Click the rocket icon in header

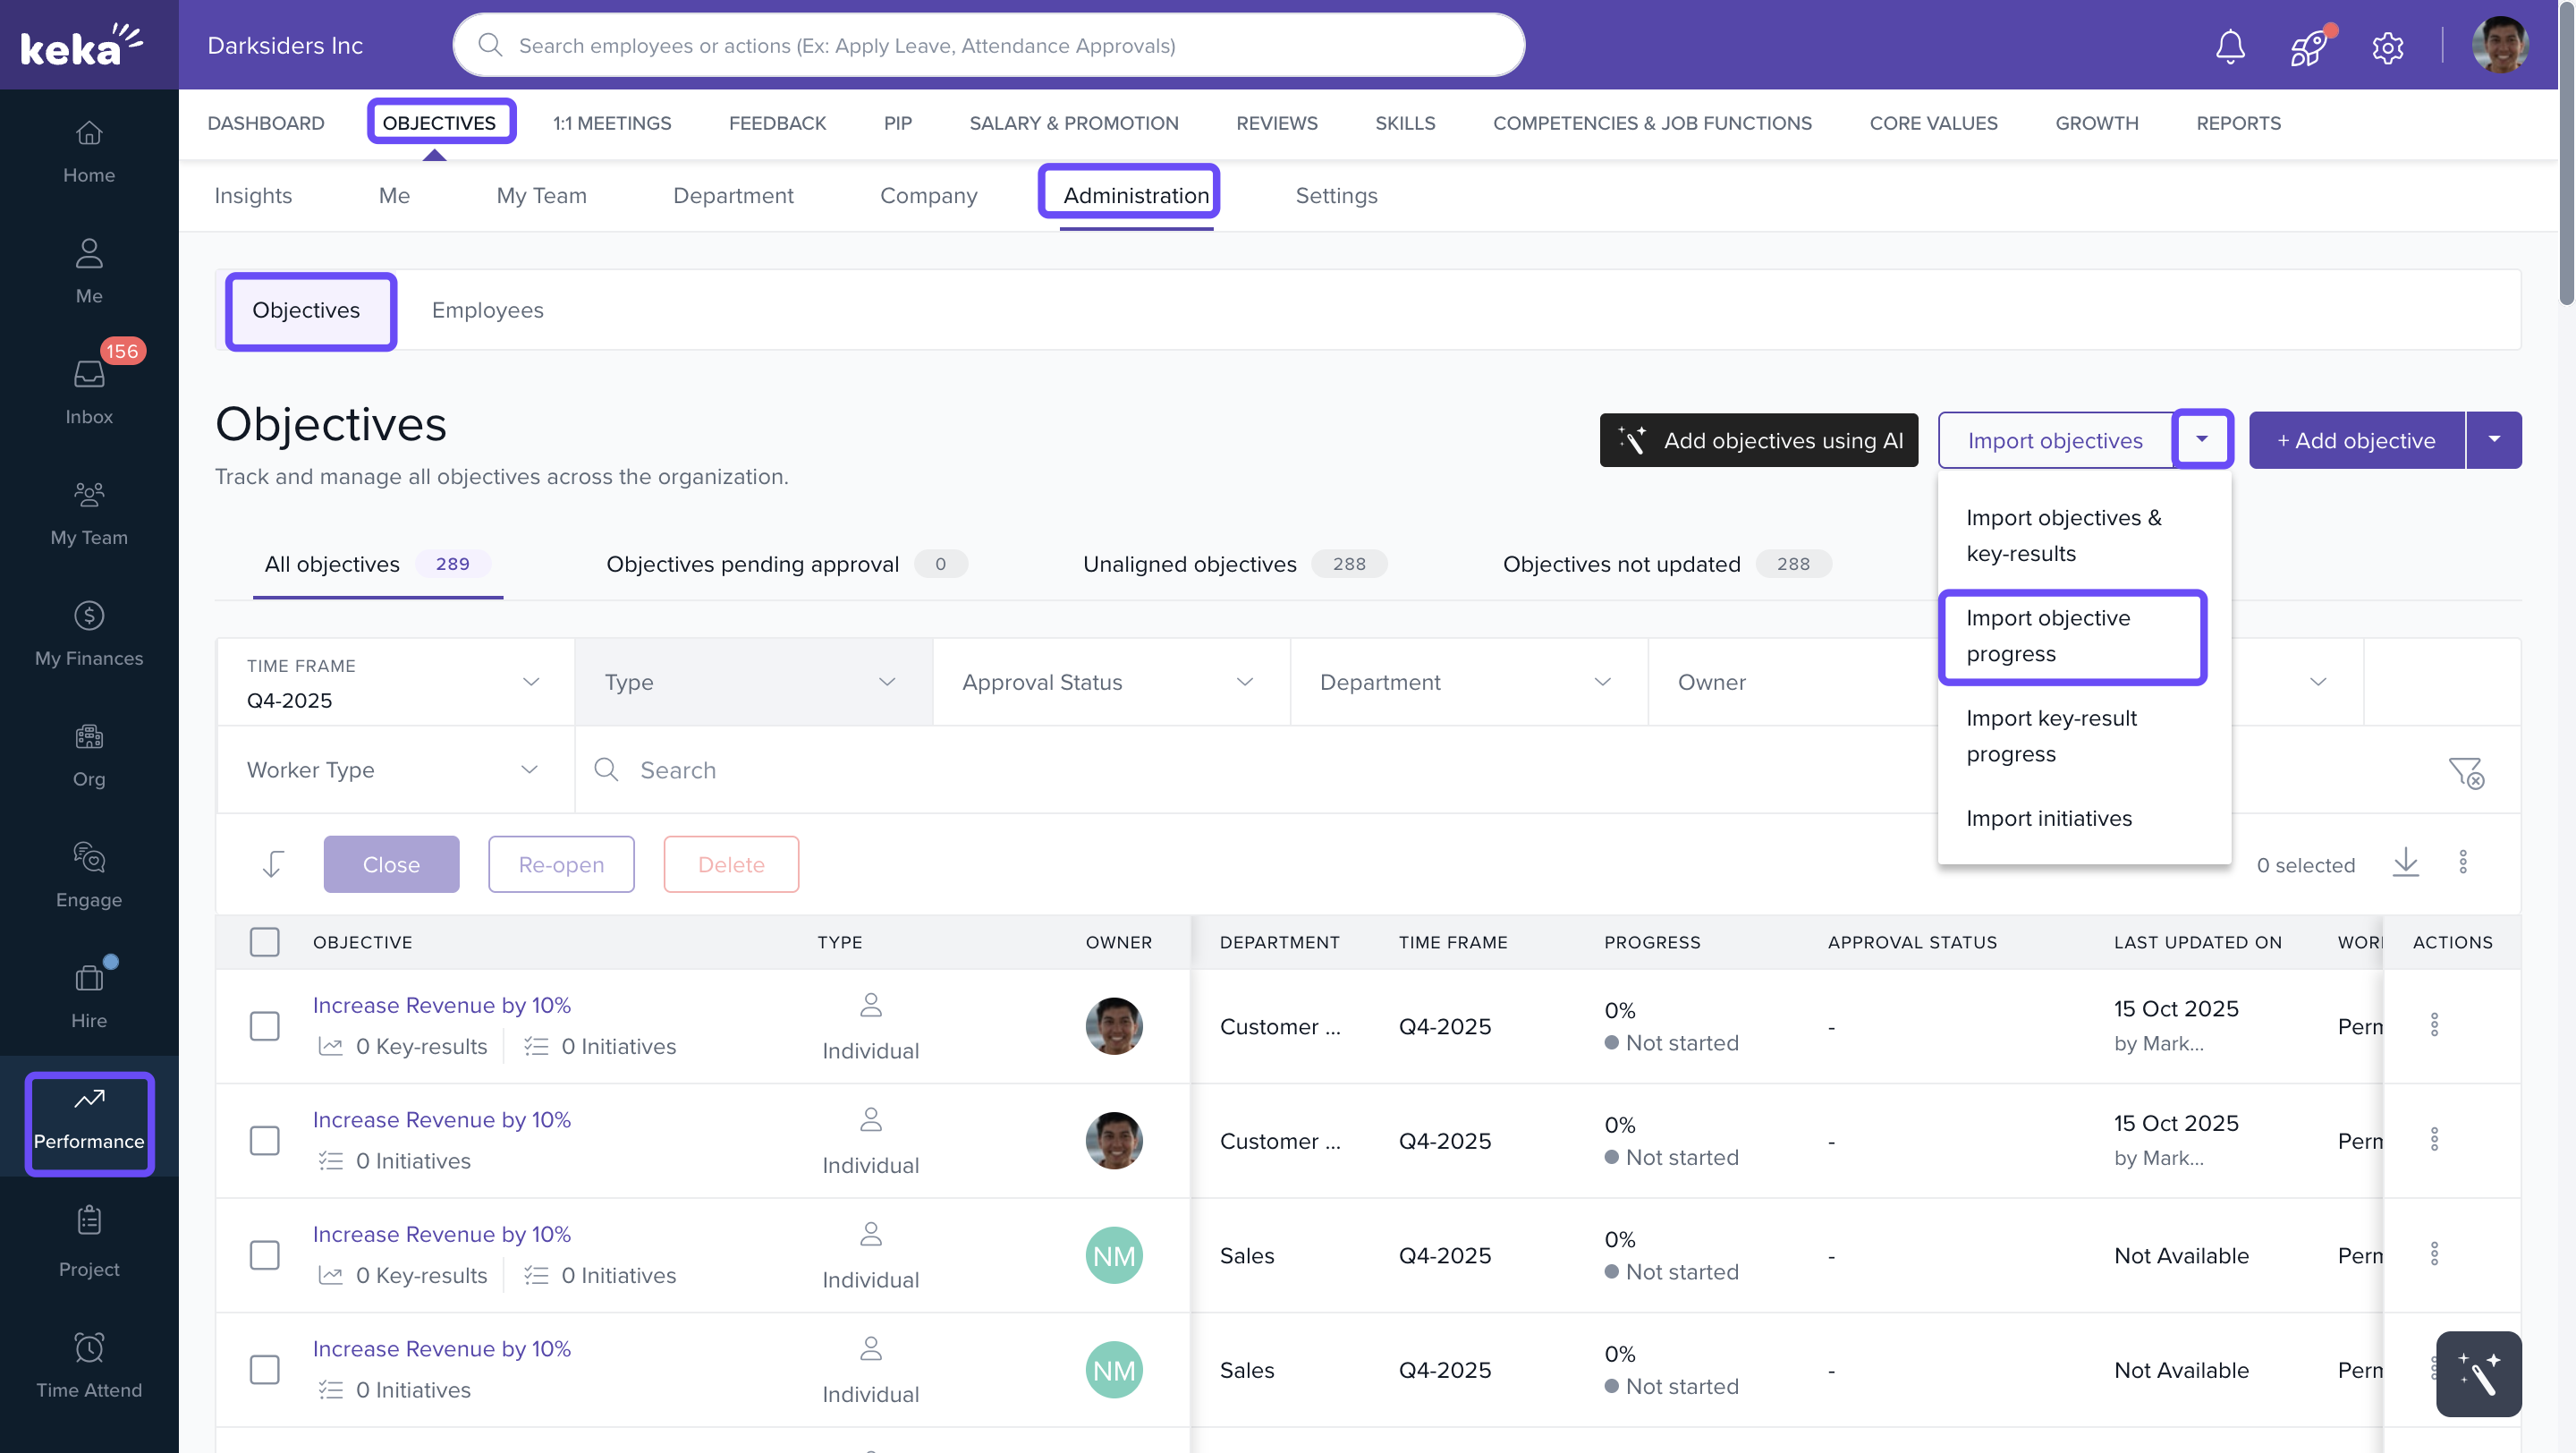tap(2308, 46)
